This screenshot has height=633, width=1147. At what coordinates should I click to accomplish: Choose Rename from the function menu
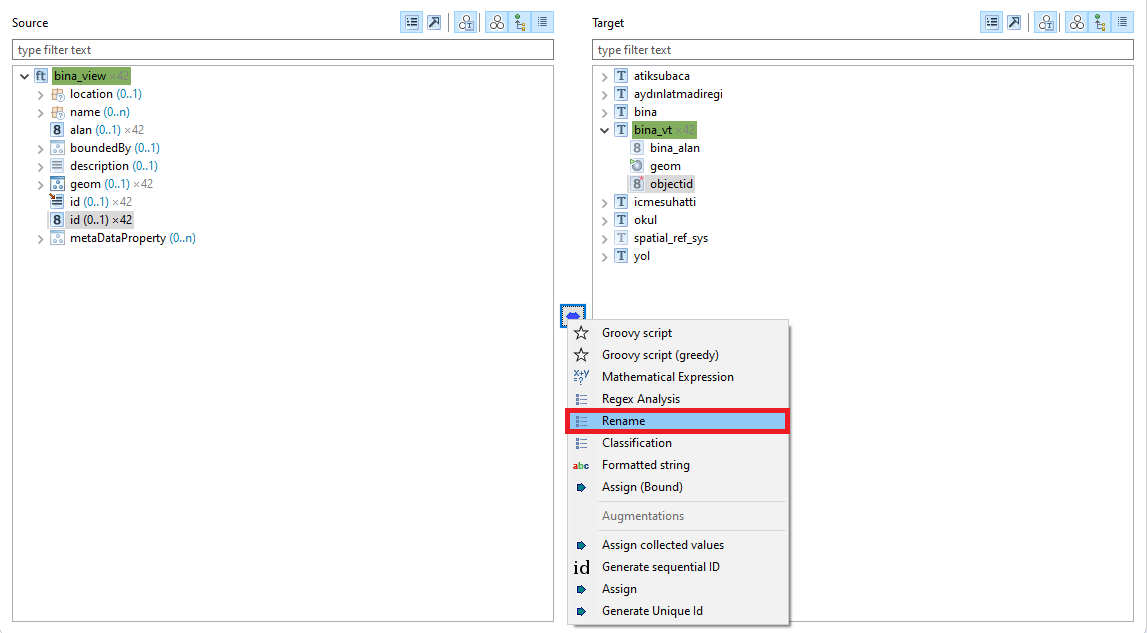coord(677,421)
